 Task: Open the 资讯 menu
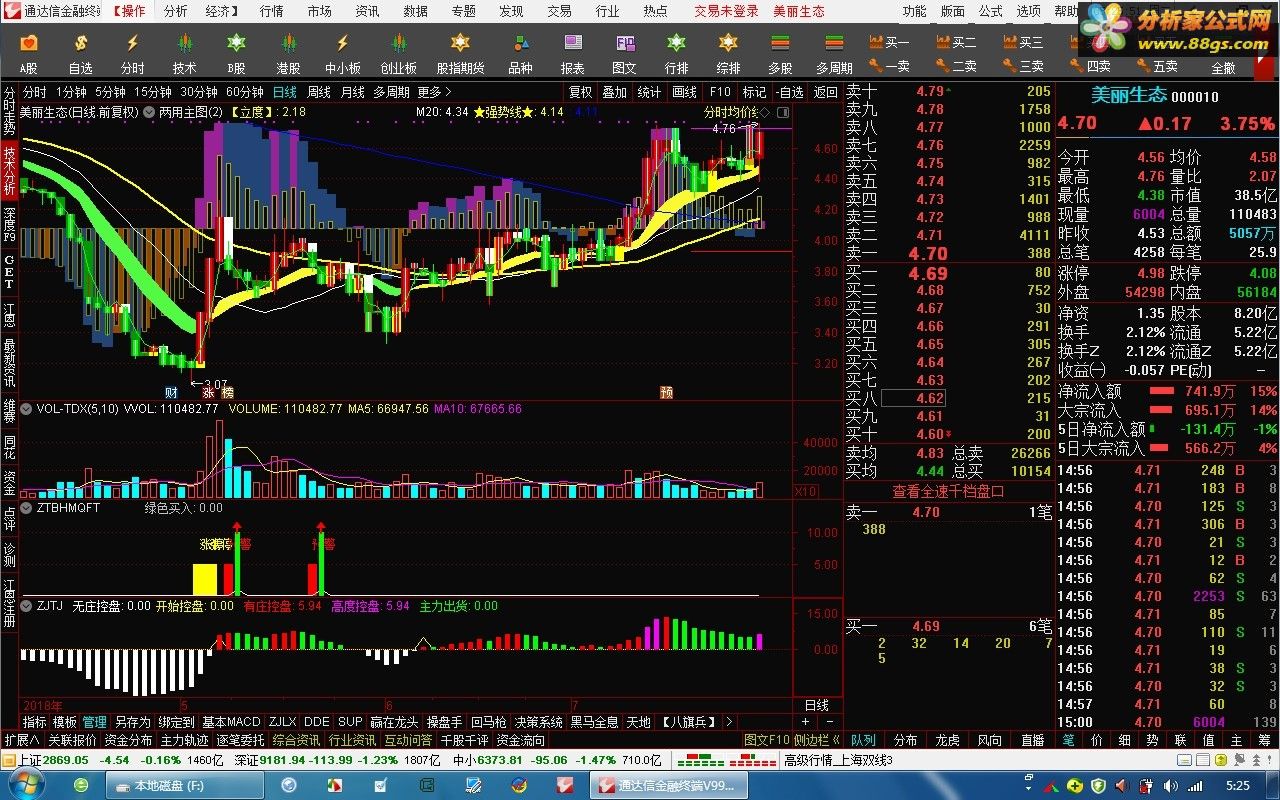pos(367,11)
